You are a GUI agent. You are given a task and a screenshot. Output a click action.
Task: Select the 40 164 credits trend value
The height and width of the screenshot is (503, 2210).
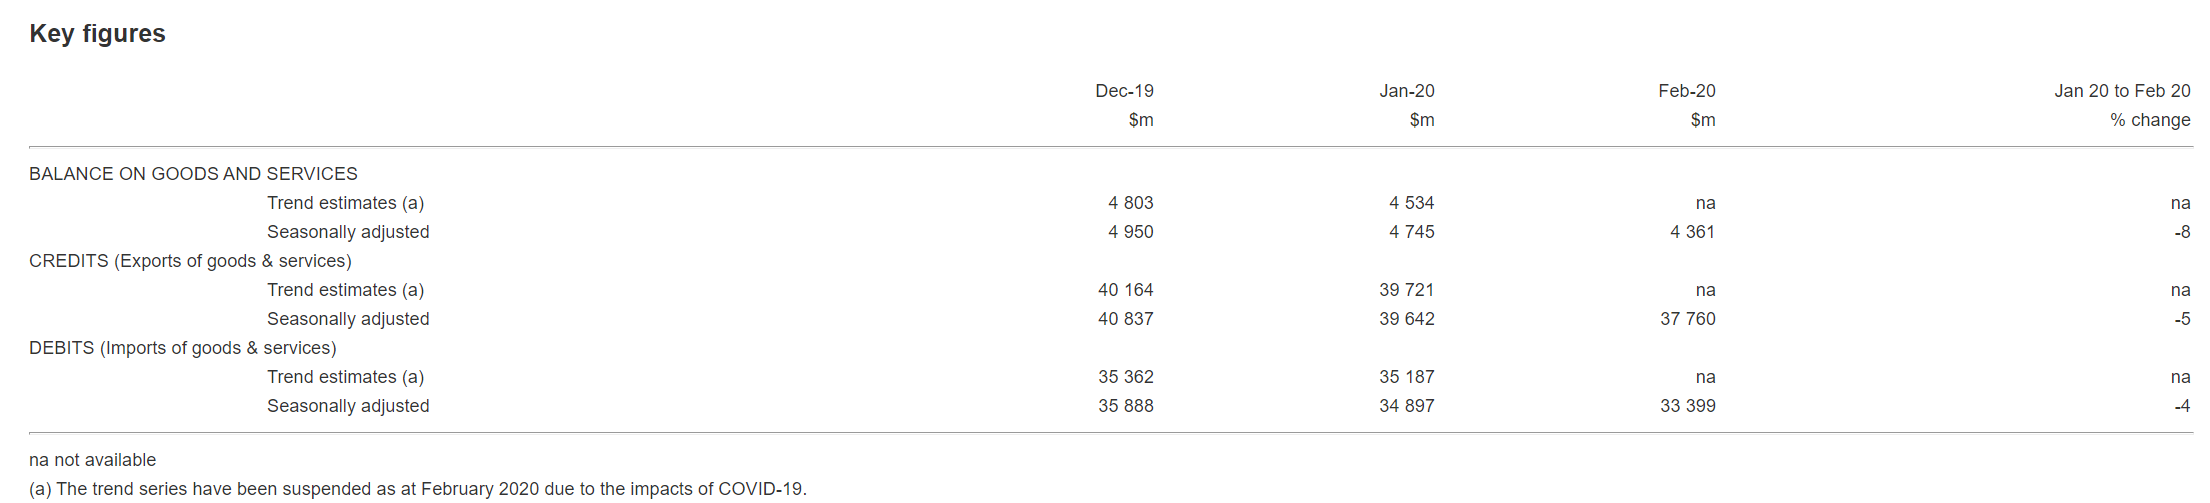tap(1125, 290)
